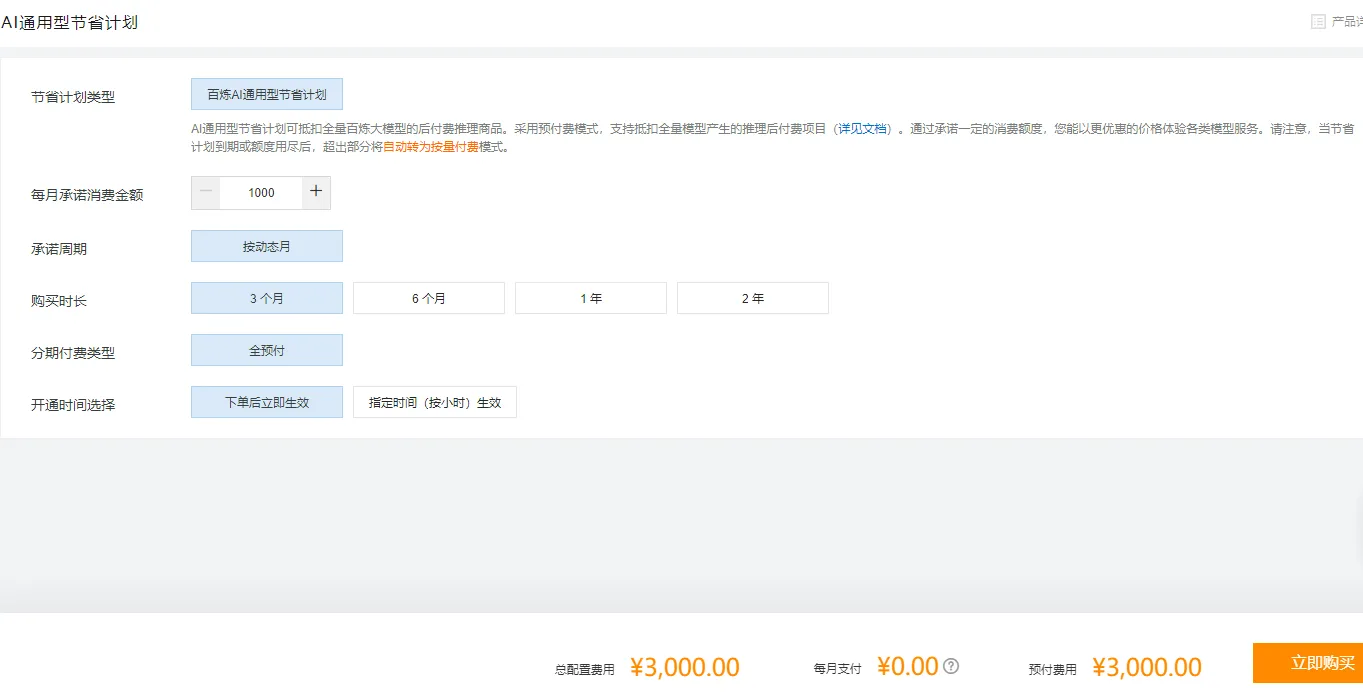Click the minus icon to decrease amount

205,192
